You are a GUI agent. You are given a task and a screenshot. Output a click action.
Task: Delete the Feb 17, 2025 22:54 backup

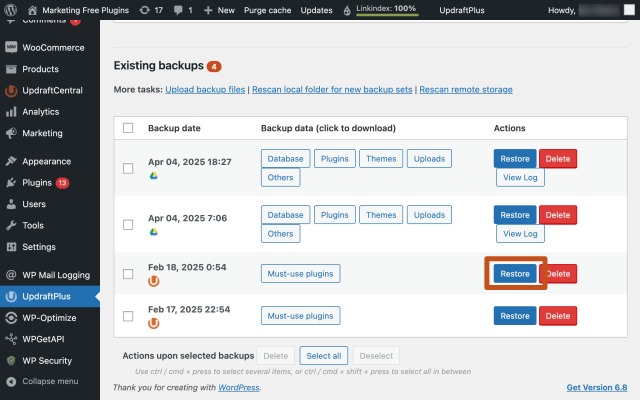coord(558,316)
